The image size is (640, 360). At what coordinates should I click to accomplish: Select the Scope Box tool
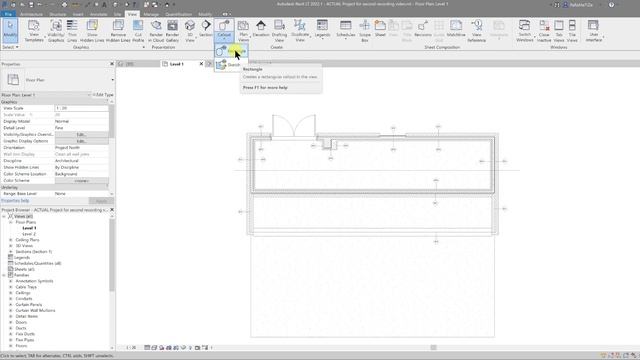[x=365, y=31]
